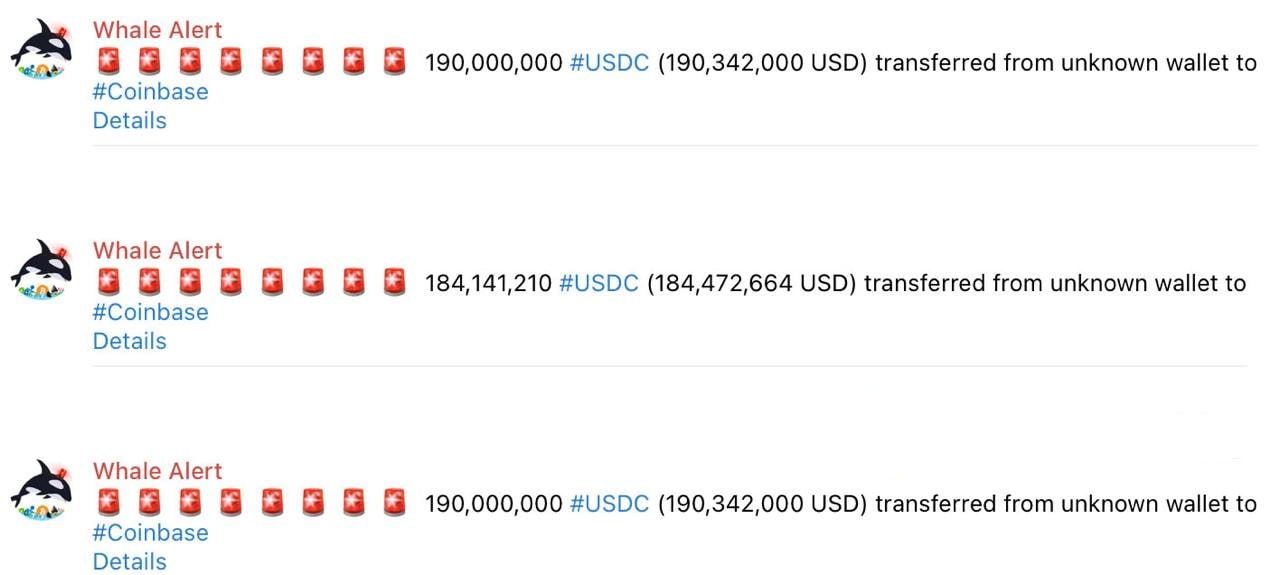
Task: Open the Details link of the top message
Action: [x=129, y=121]
